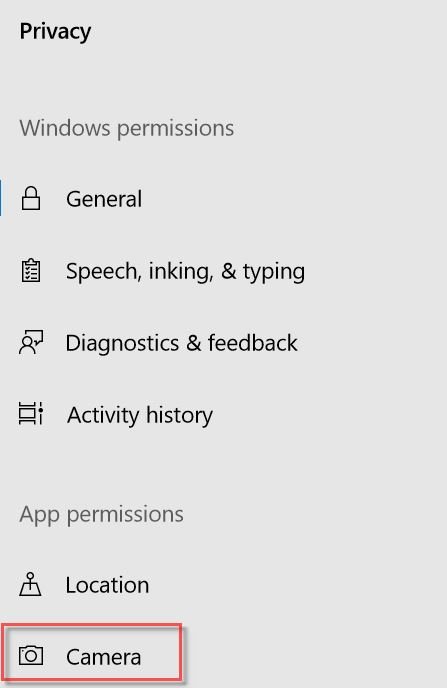Click the Camera icon in App permissions
This screenshot has height=688, width=447.
(x=31, y=656)
